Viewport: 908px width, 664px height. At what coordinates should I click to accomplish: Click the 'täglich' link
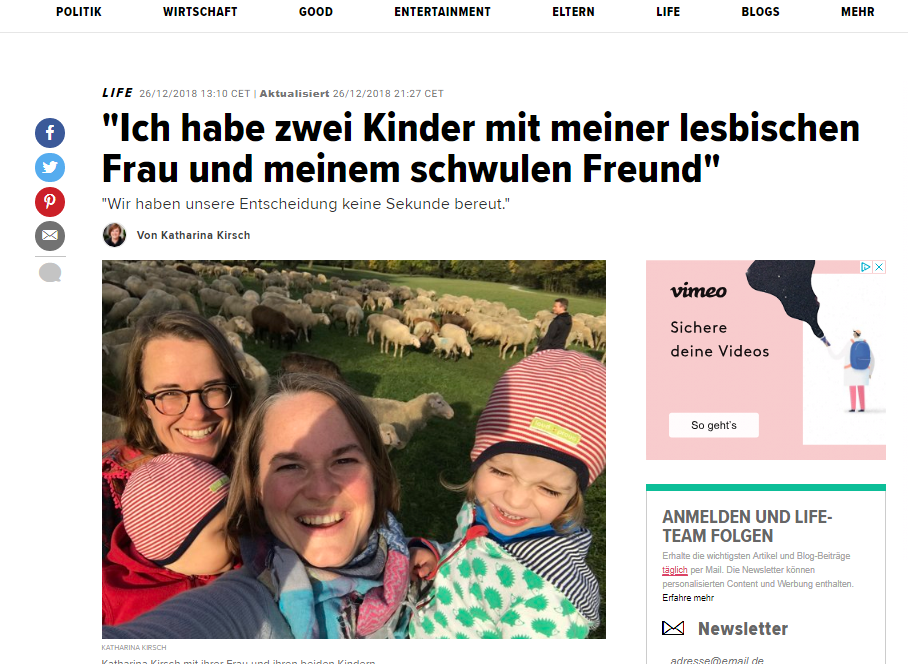tap(675, 570)
